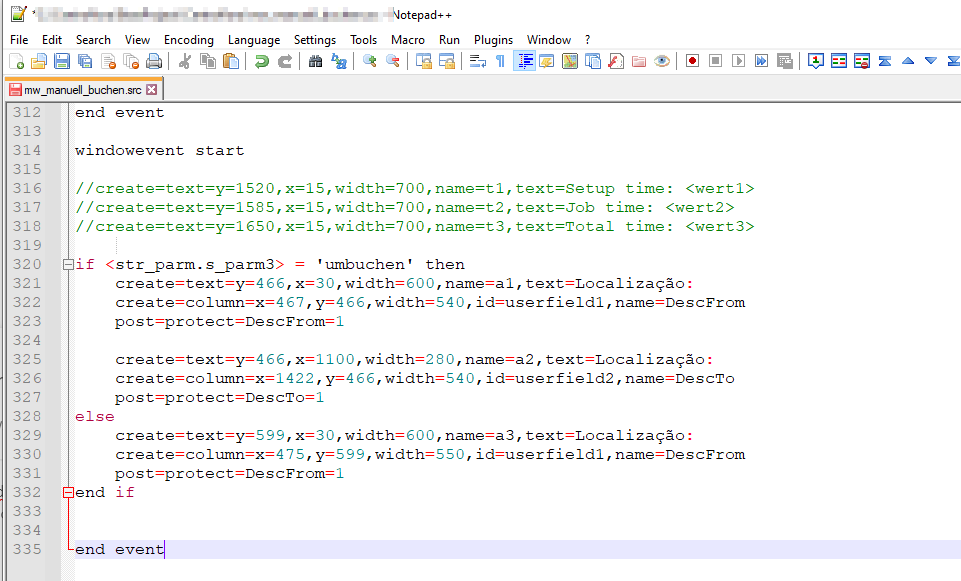Run macro multiple times icon

[761, 61]
